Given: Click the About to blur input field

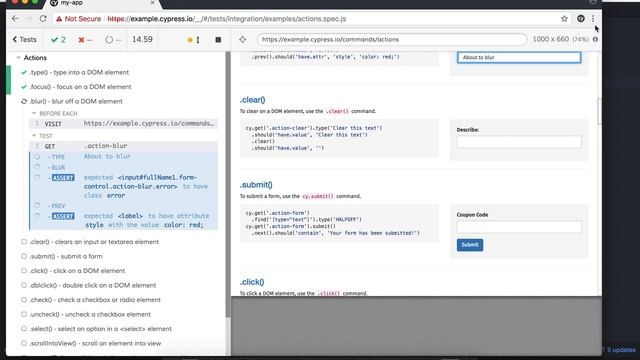Looking at the screenshot, I should [x=519, y=58].
